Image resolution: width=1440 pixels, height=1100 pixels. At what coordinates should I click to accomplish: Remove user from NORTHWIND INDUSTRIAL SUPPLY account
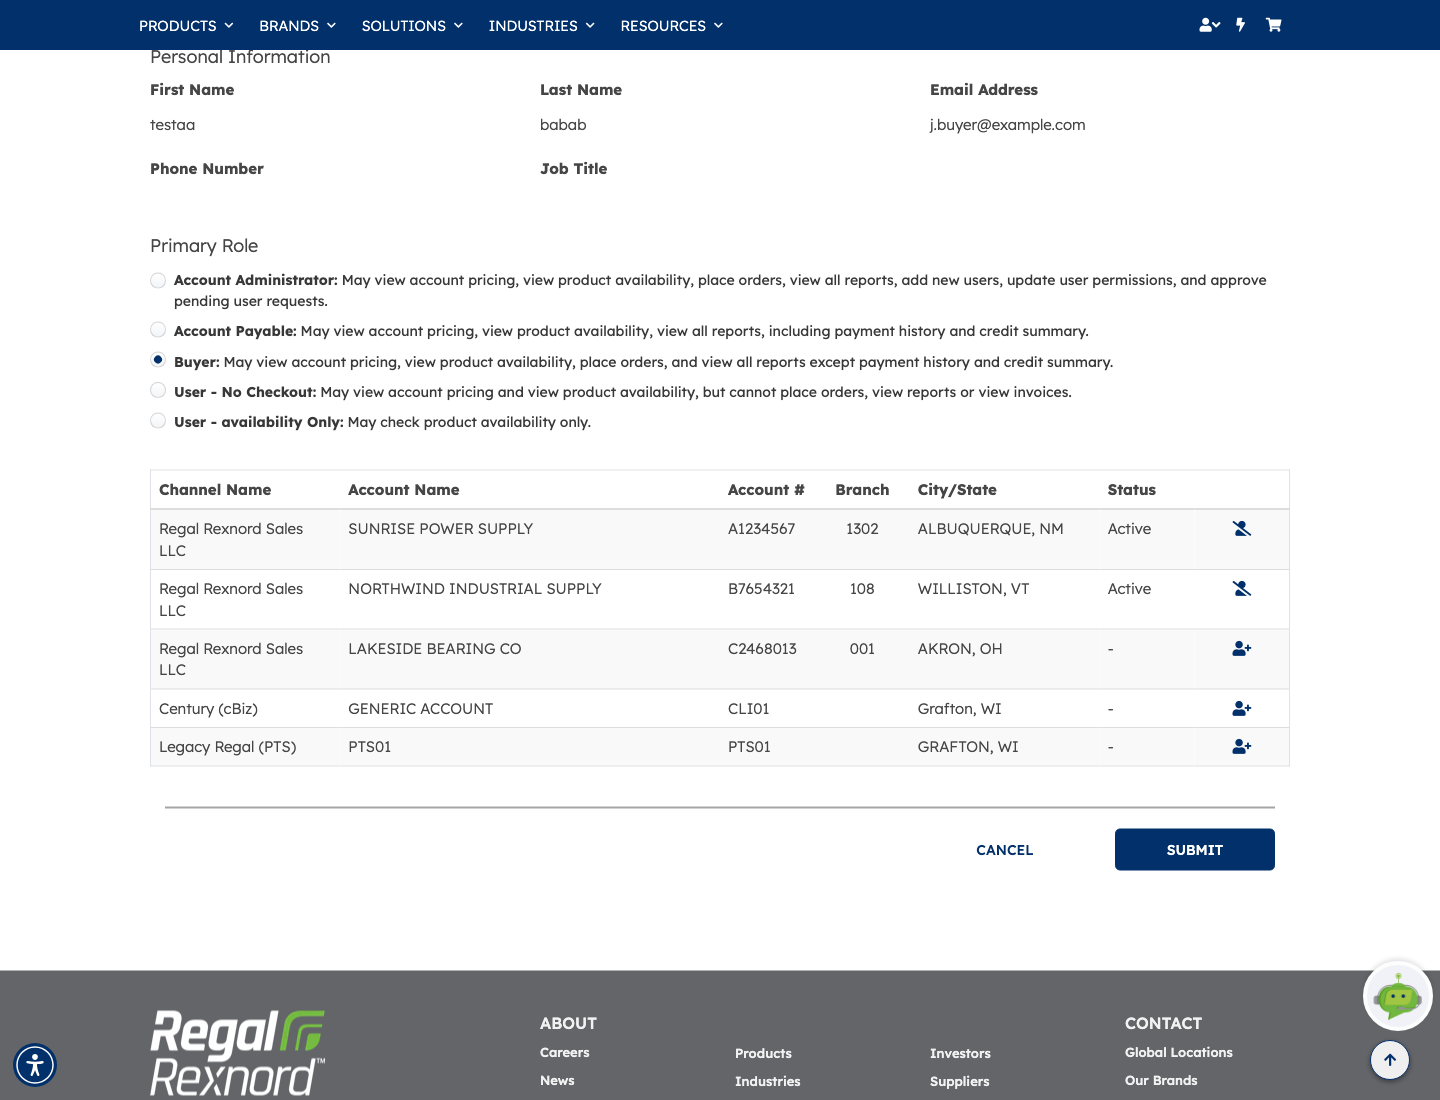pyautogui.click(x=1242, y=588)
